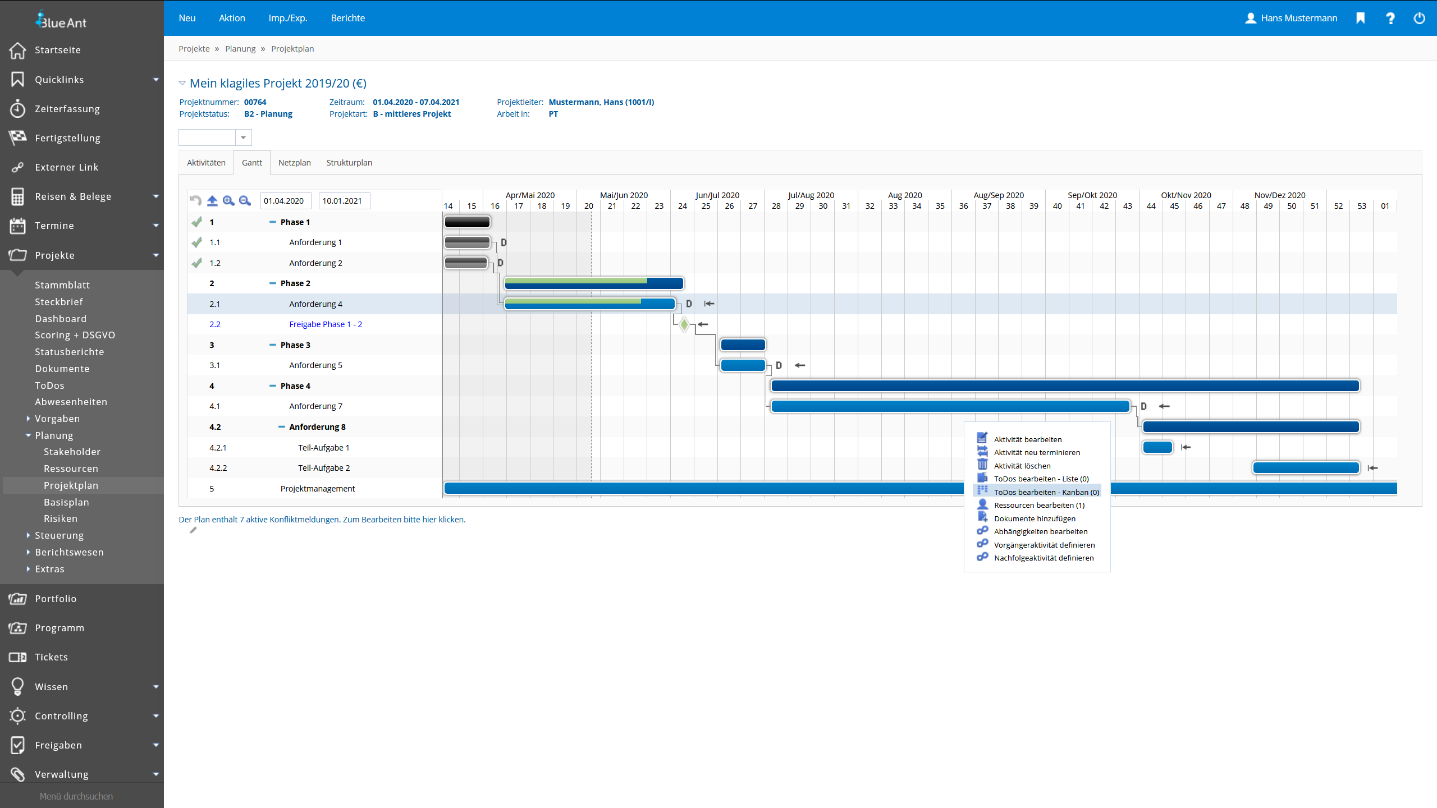The image size is (1437, 808).
Task: Collapse Phase 1 with the minus toggle
Action: point(273,222)
